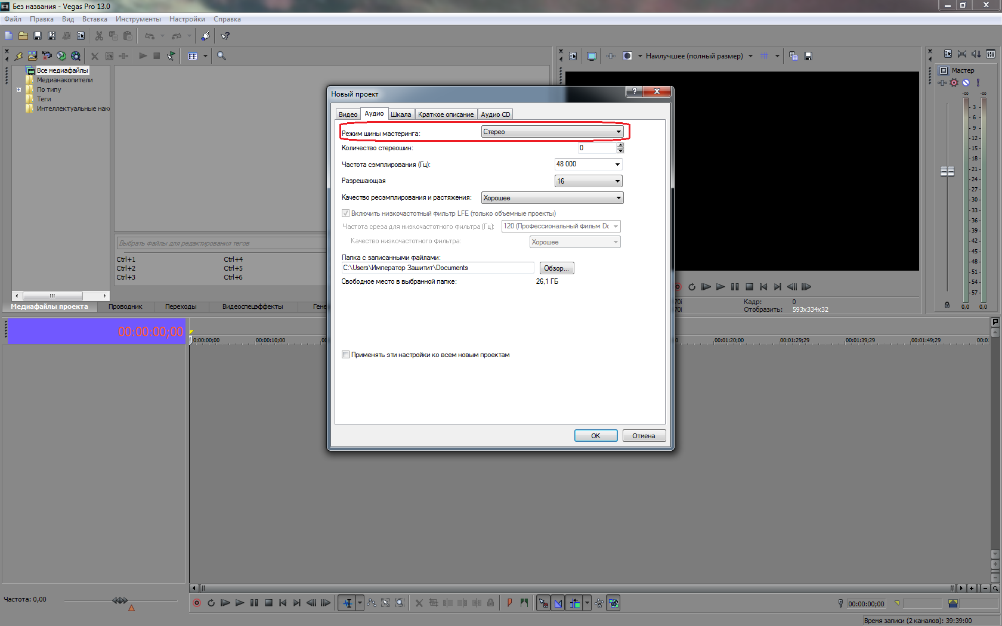Toggle Automatic crossfades icon in timeline toolbar
The height and width of the screenshot is (626, 1002).
coord(557,603)
